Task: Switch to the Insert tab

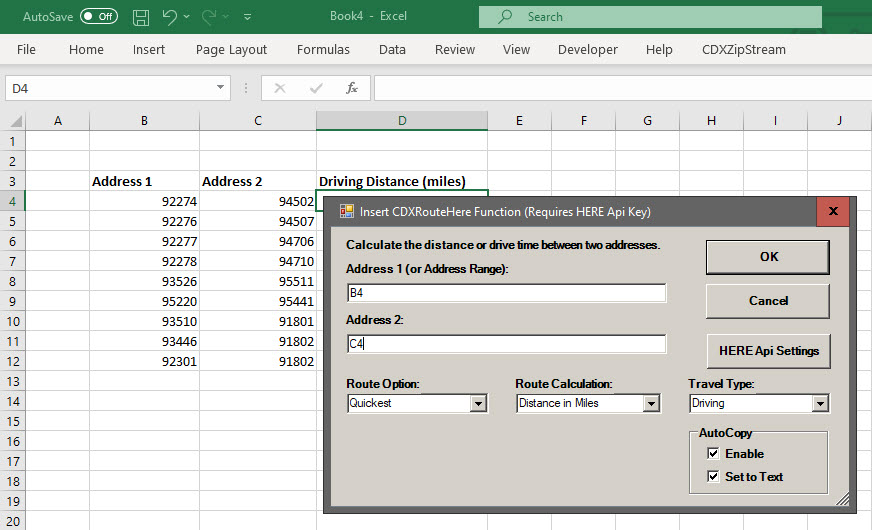Action: click(x=148, y=49)
